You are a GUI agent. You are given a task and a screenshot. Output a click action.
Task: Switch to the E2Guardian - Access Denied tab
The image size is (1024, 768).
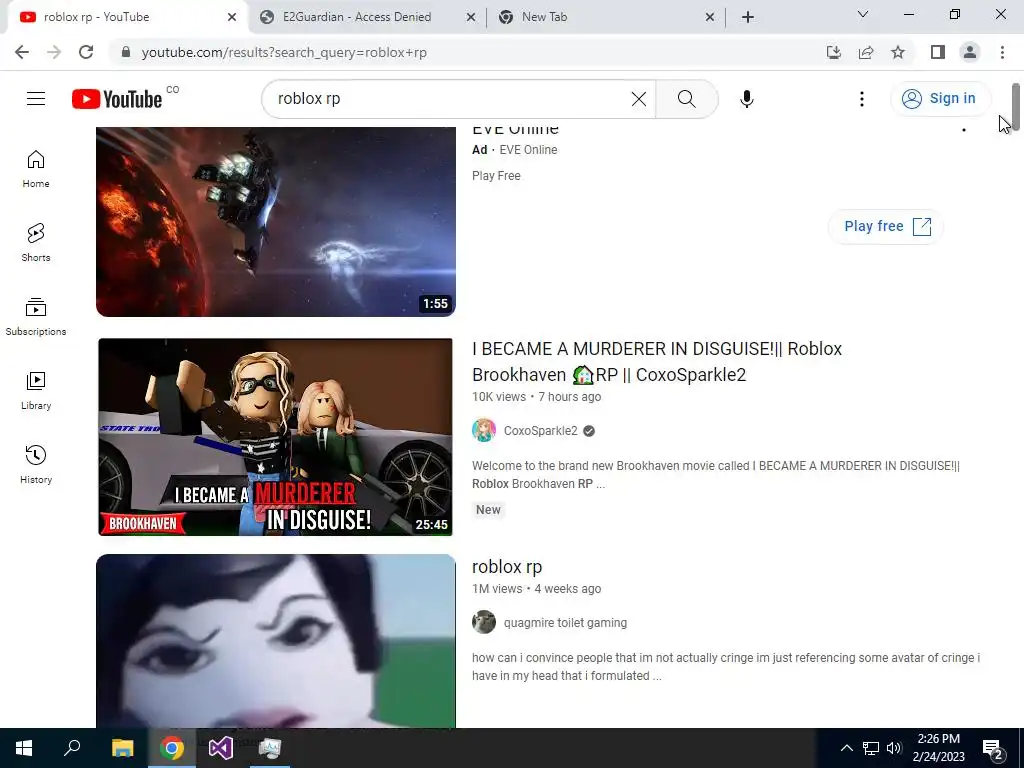[x=357, y=17]
